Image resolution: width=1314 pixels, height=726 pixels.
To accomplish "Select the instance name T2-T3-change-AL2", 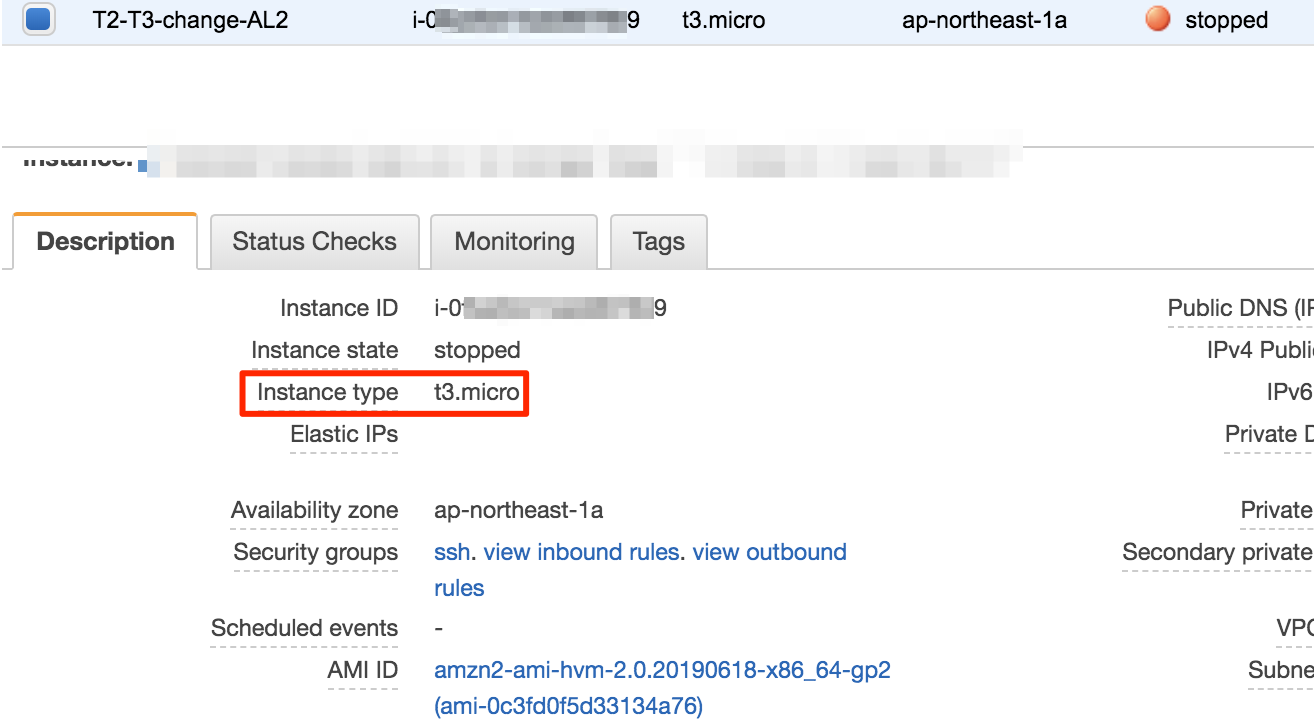I will click(x=190, y=20).
